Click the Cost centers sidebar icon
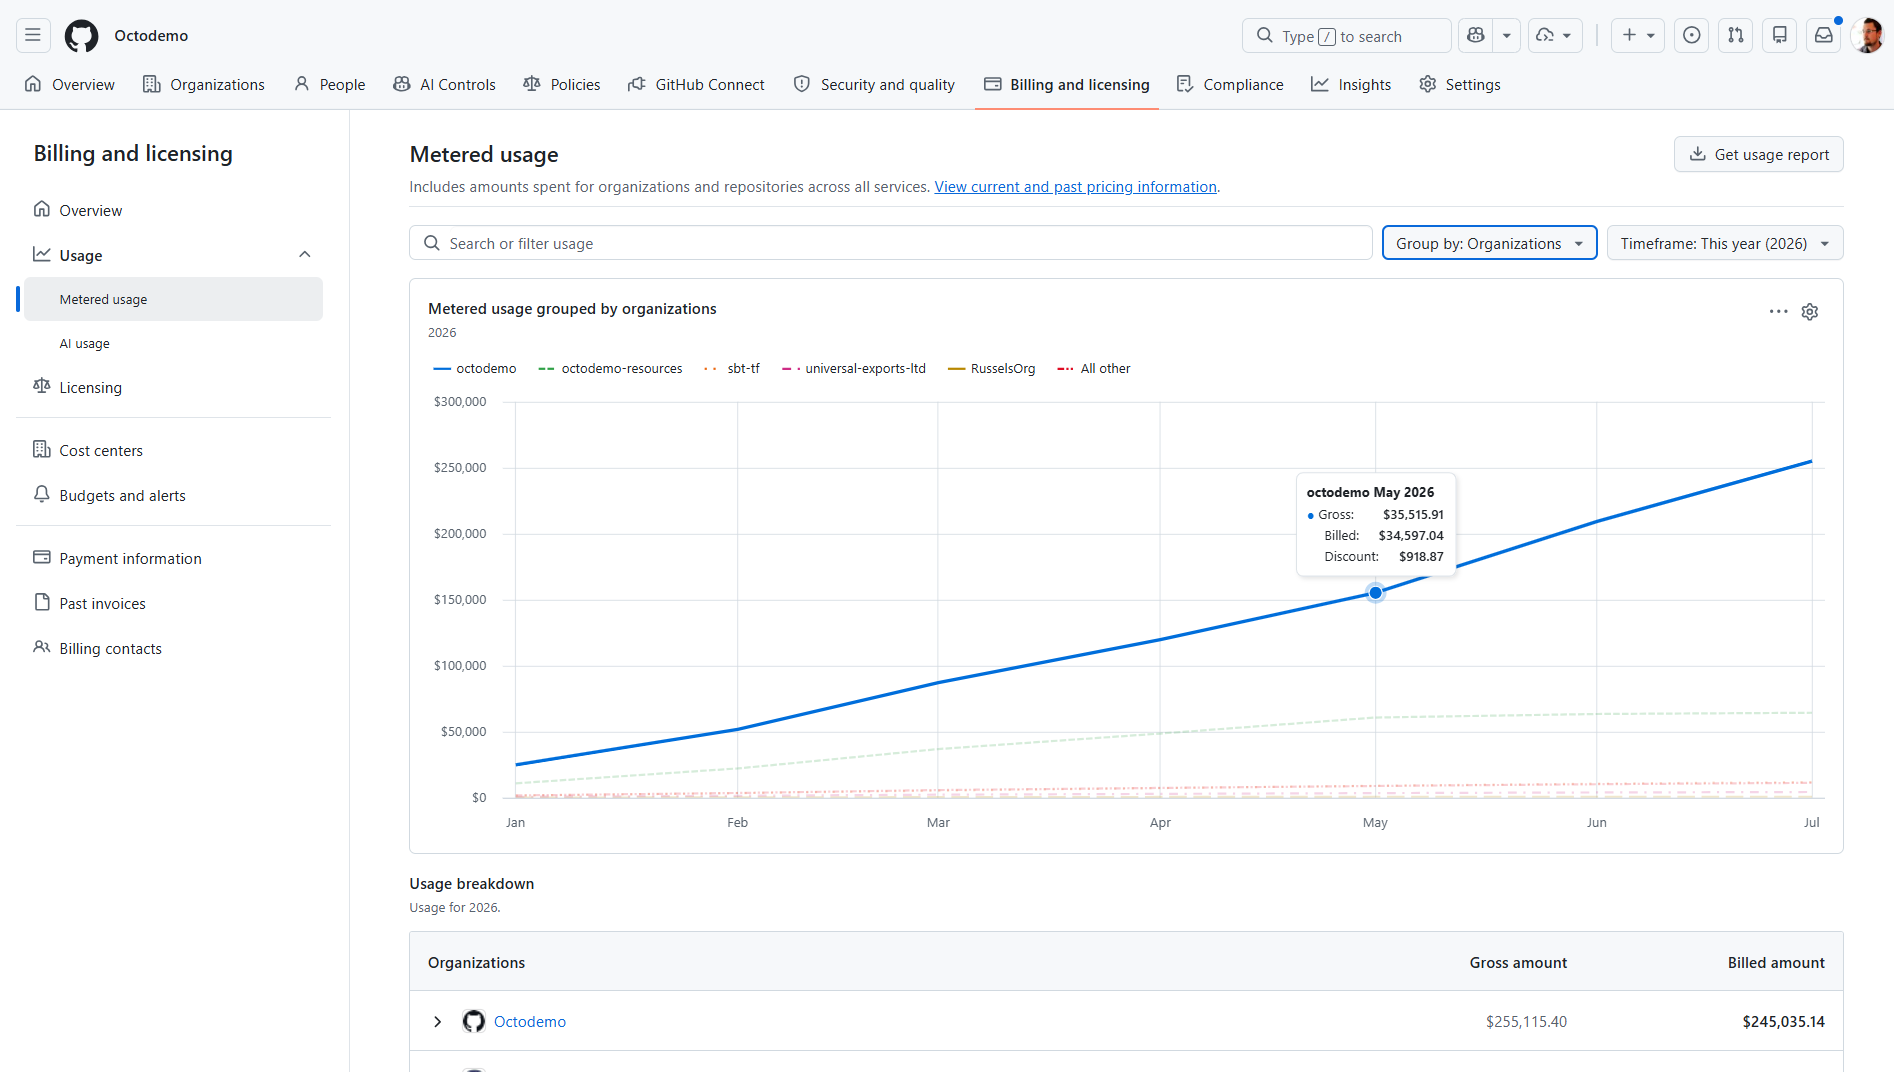The height and width of the screenshot is (1072, 1894). (42, 450)
